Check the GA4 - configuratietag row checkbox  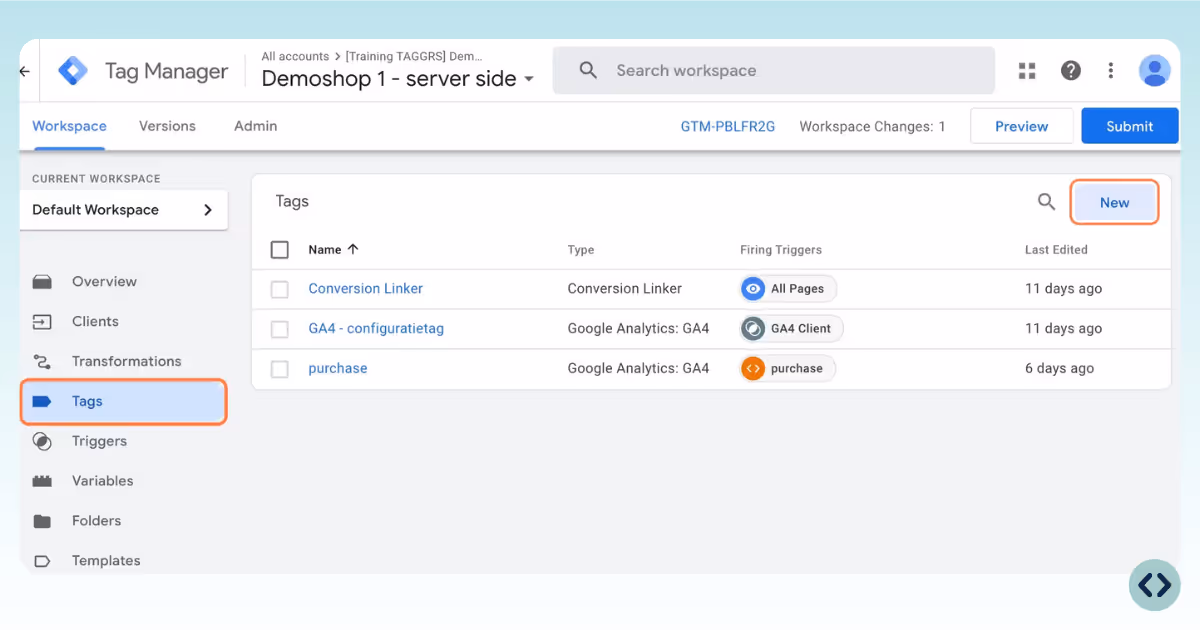click(280, 329)
